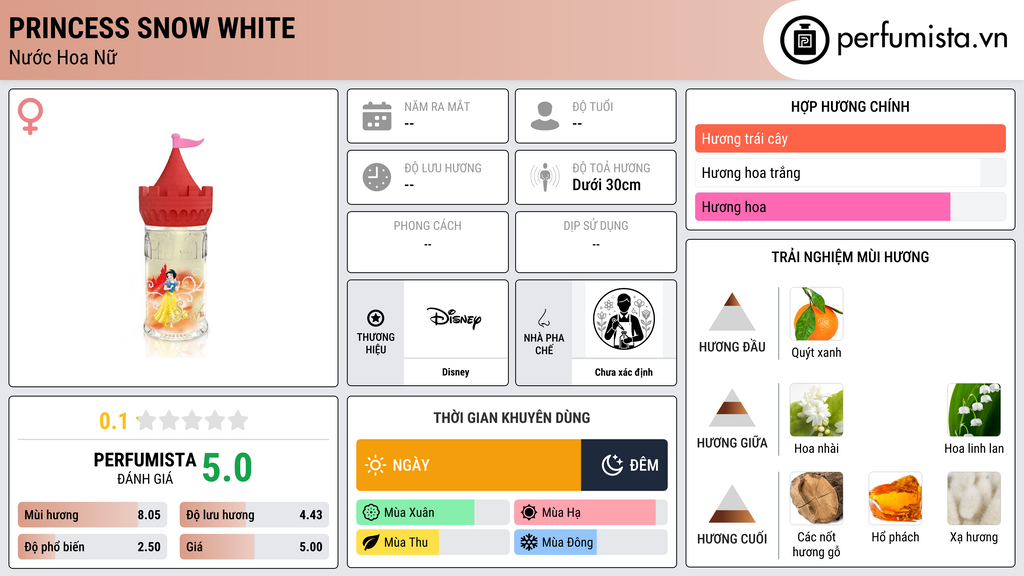Click the Dịp sử dụng info box

[596, 242]
